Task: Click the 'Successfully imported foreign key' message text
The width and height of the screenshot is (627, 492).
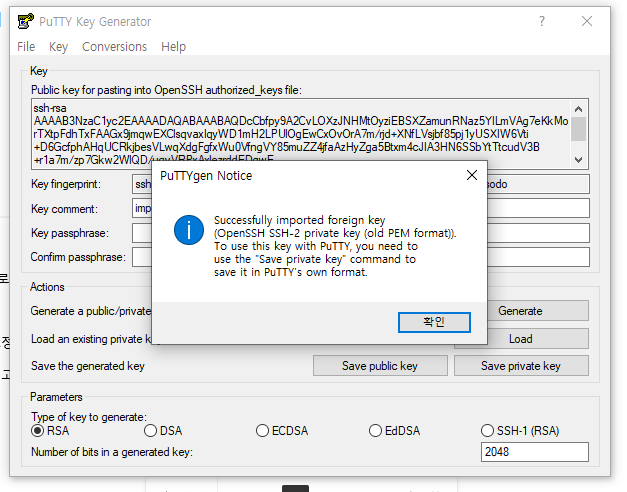Action: pyautogui.click(x=300, y=220)
